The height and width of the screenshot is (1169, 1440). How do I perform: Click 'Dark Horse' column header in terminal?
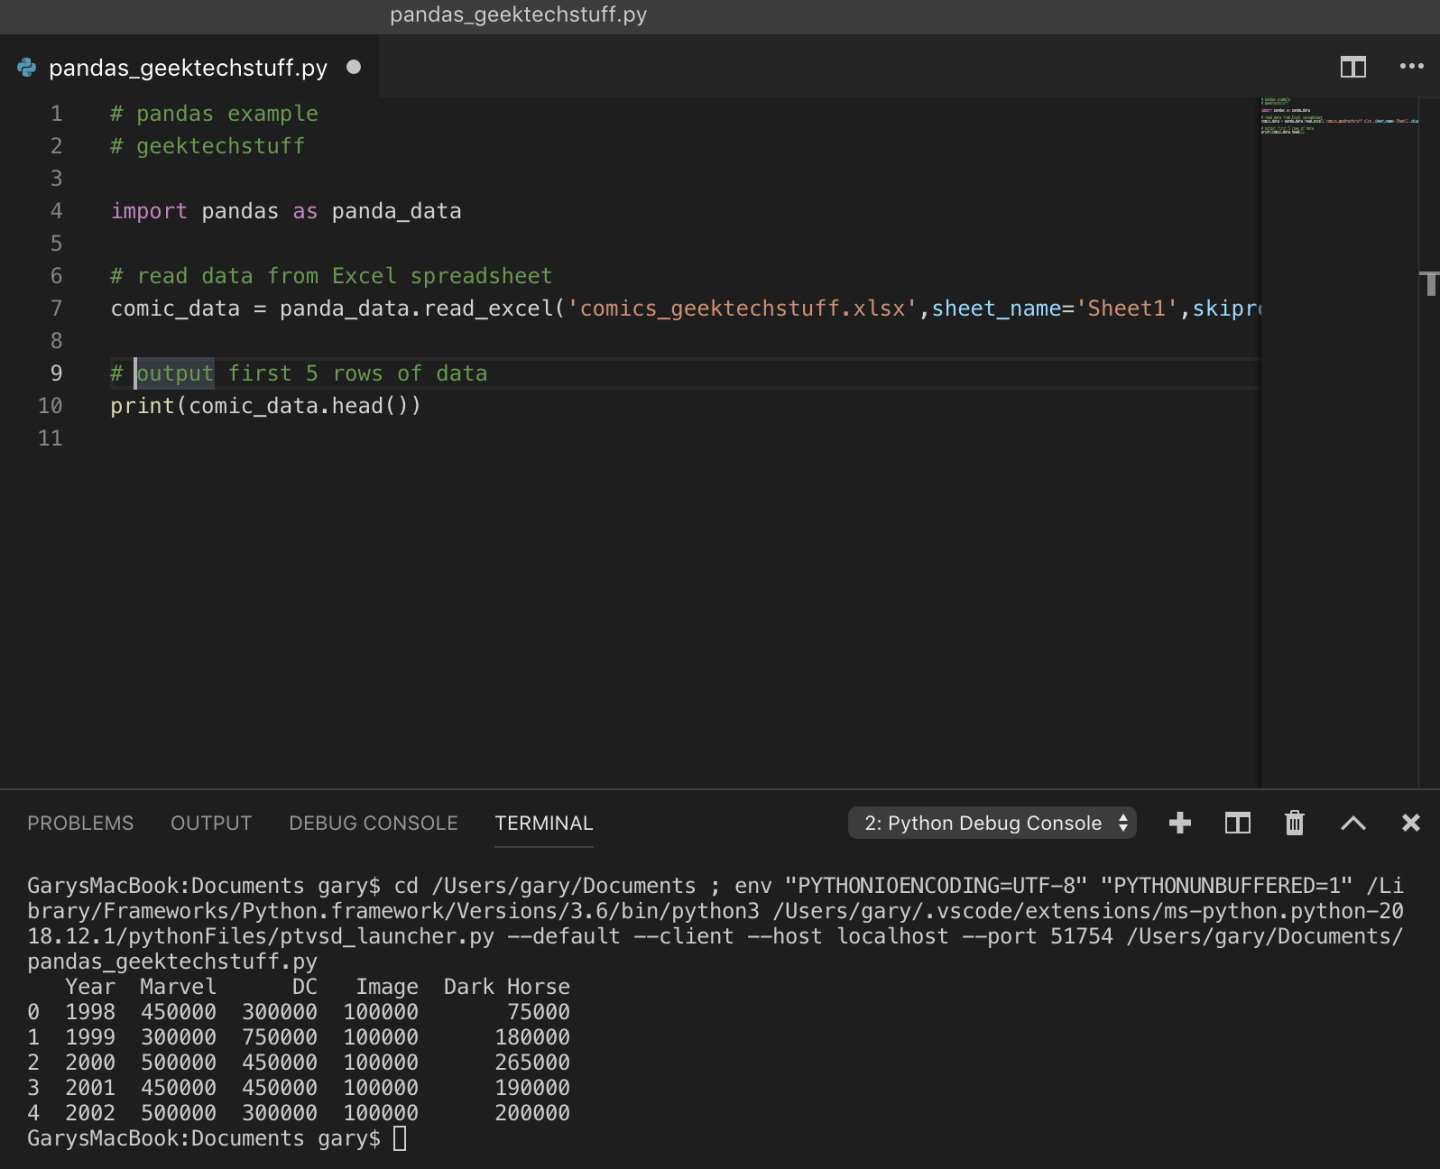coord(507,987)
